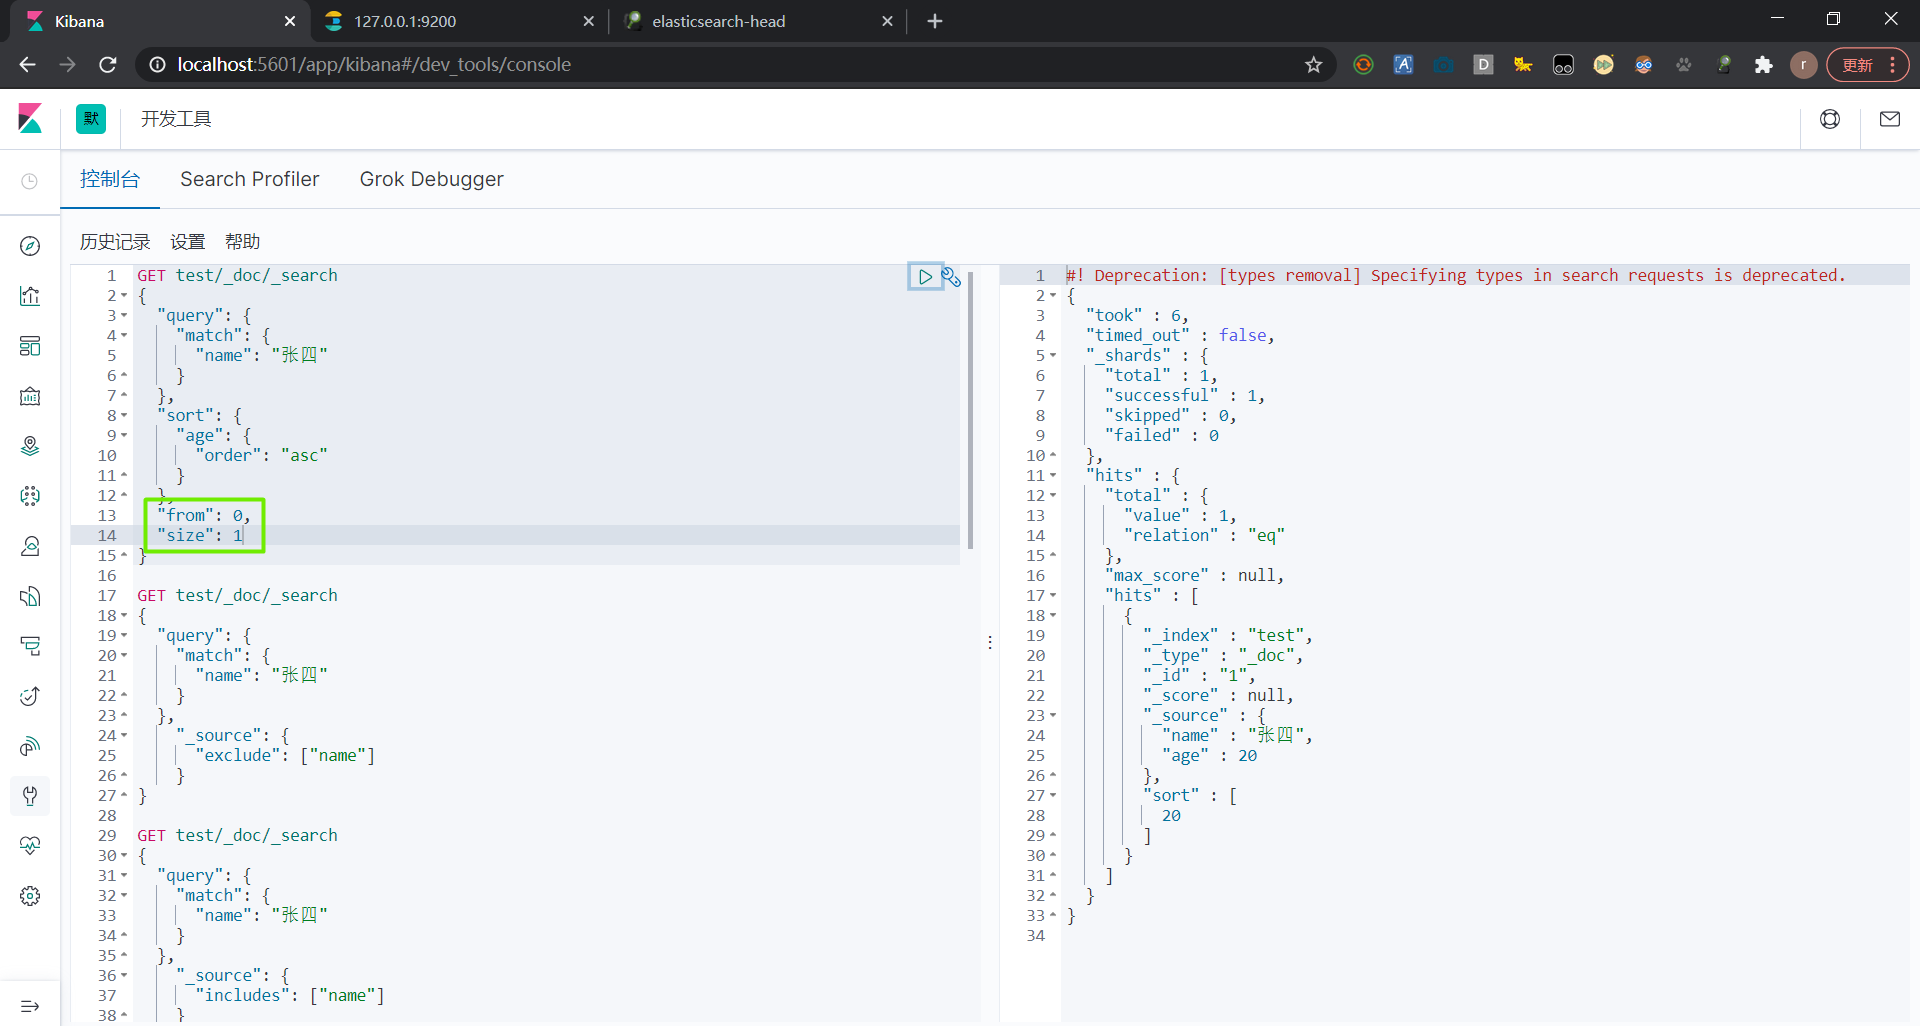The width and height of the screenshot is (1921, 1026).
Task: Open Infrastructure icon in sidebar
Action: (30, 546)
